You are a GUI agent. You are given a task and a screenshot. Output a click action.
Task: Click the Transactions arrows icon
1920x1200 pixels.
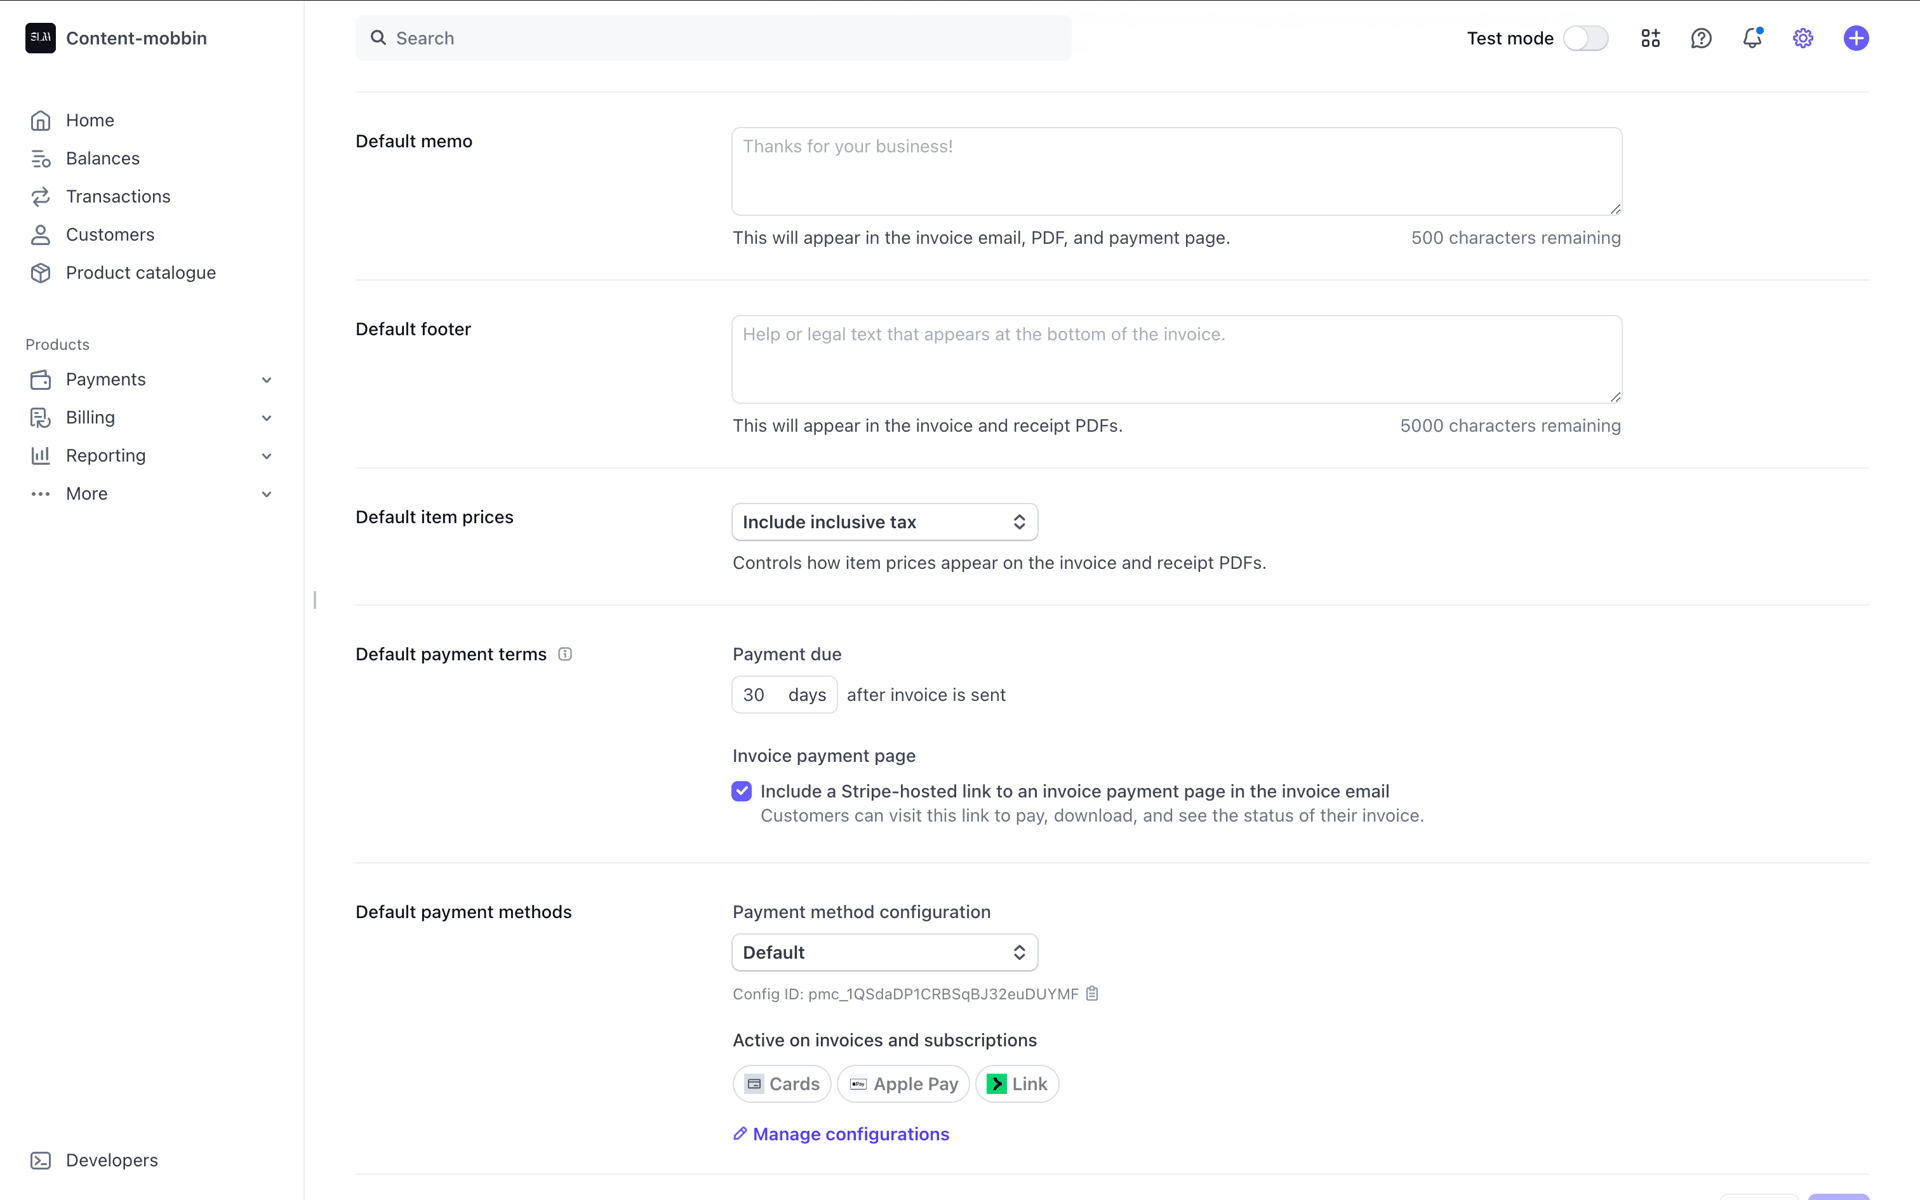pyautogui.click(x=40, y=196)
